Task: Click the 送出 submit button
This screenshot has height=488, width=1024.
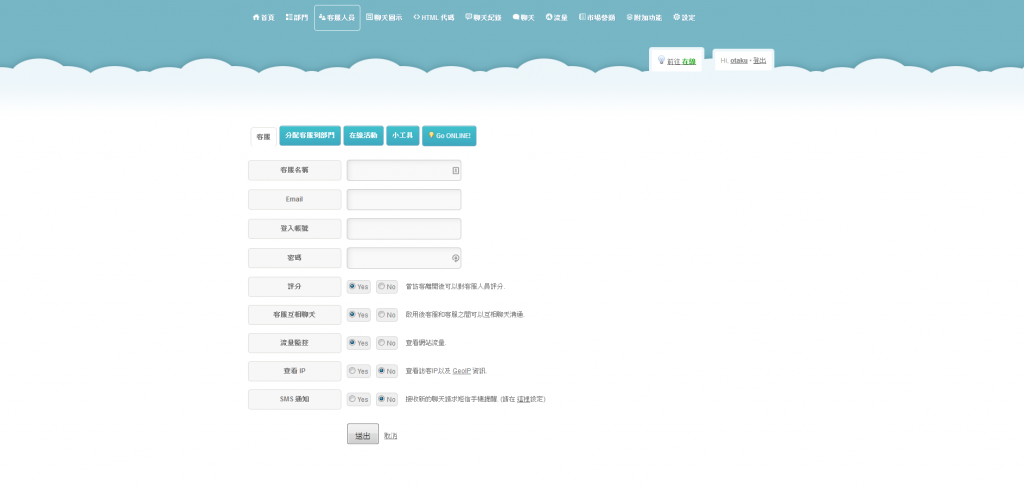Action: [x=362, y=434]
